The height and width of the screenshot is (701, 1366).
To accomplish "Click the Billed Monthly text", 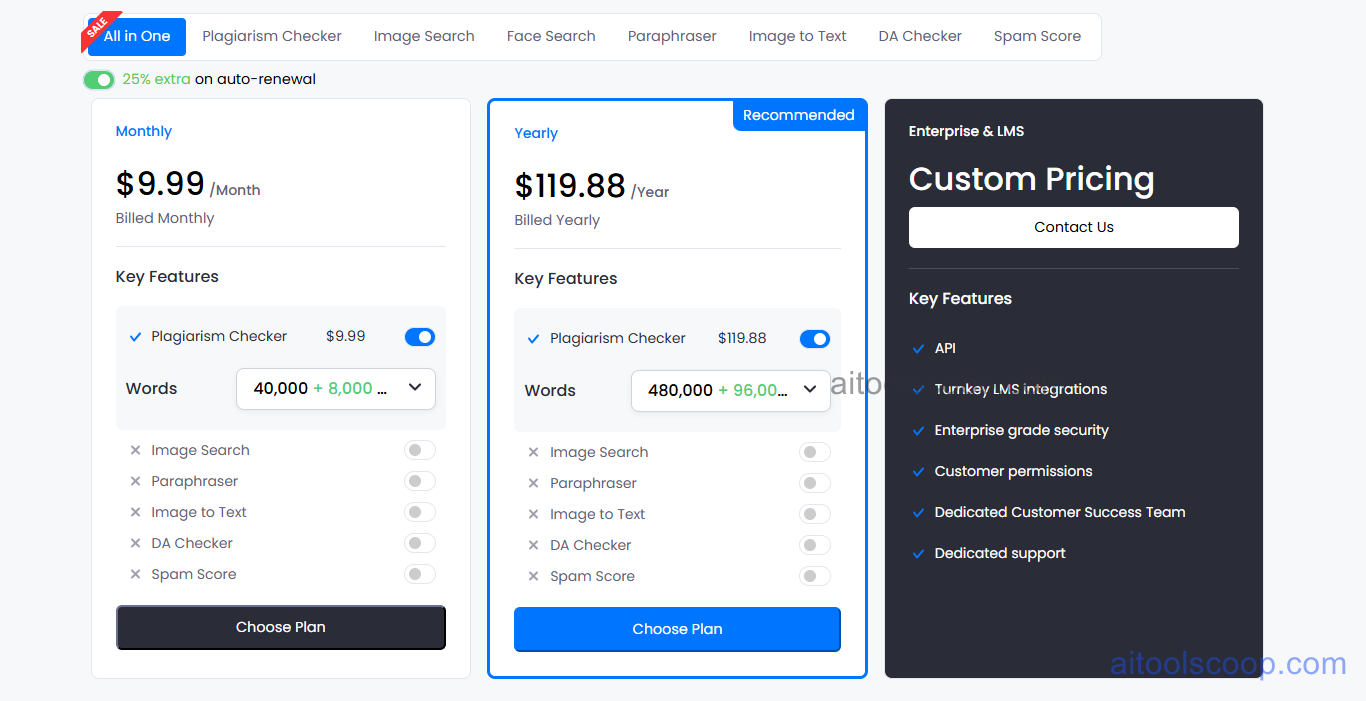I will [x=165, y=218].
